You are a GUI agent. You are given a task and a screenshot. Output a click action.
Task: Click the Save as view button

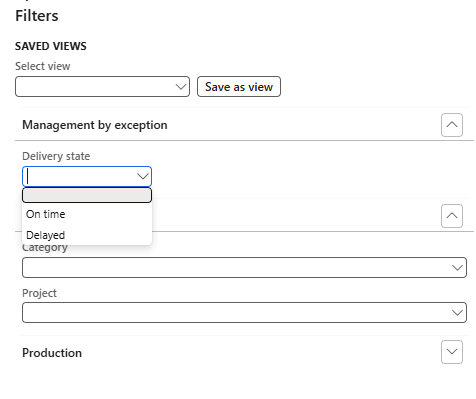pyautogui.click(x=239, y=87)
